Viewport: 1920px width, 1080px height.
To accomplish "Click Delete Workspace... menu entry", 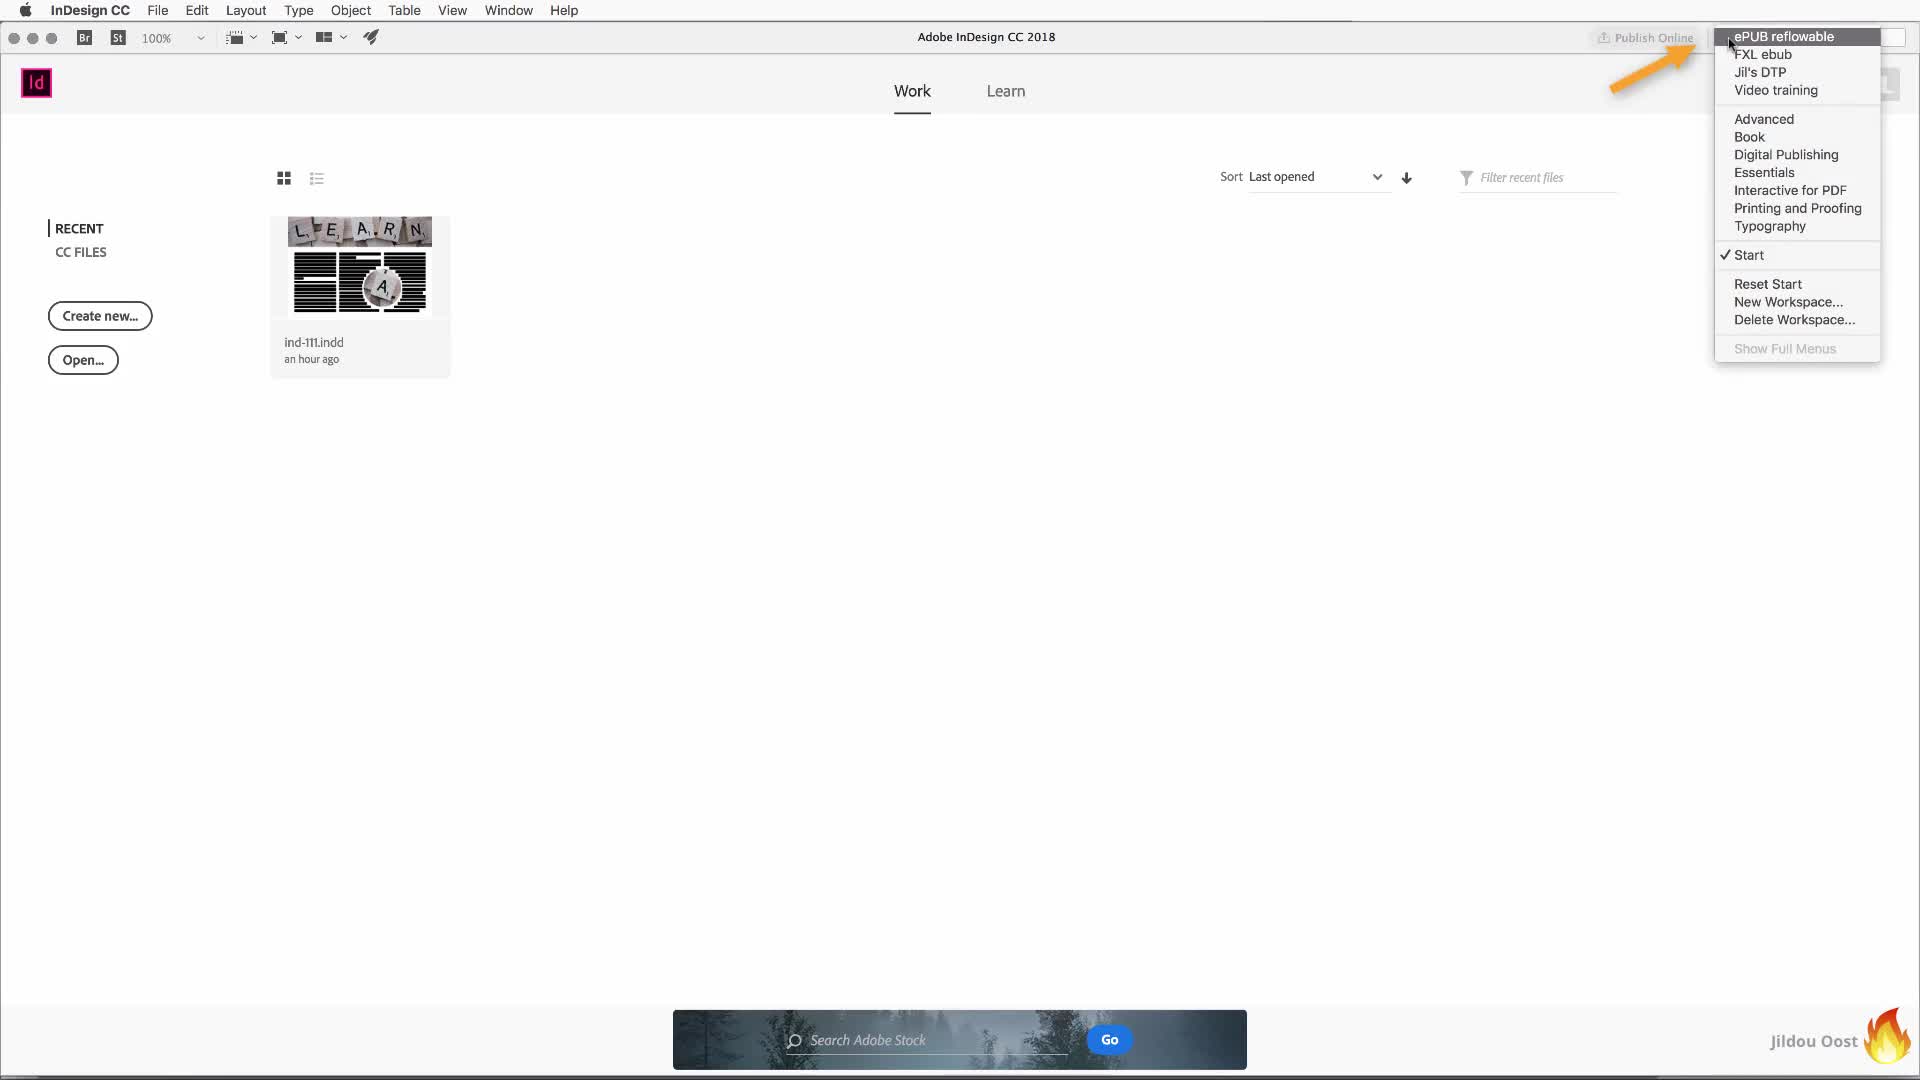I will point(1797,321).
